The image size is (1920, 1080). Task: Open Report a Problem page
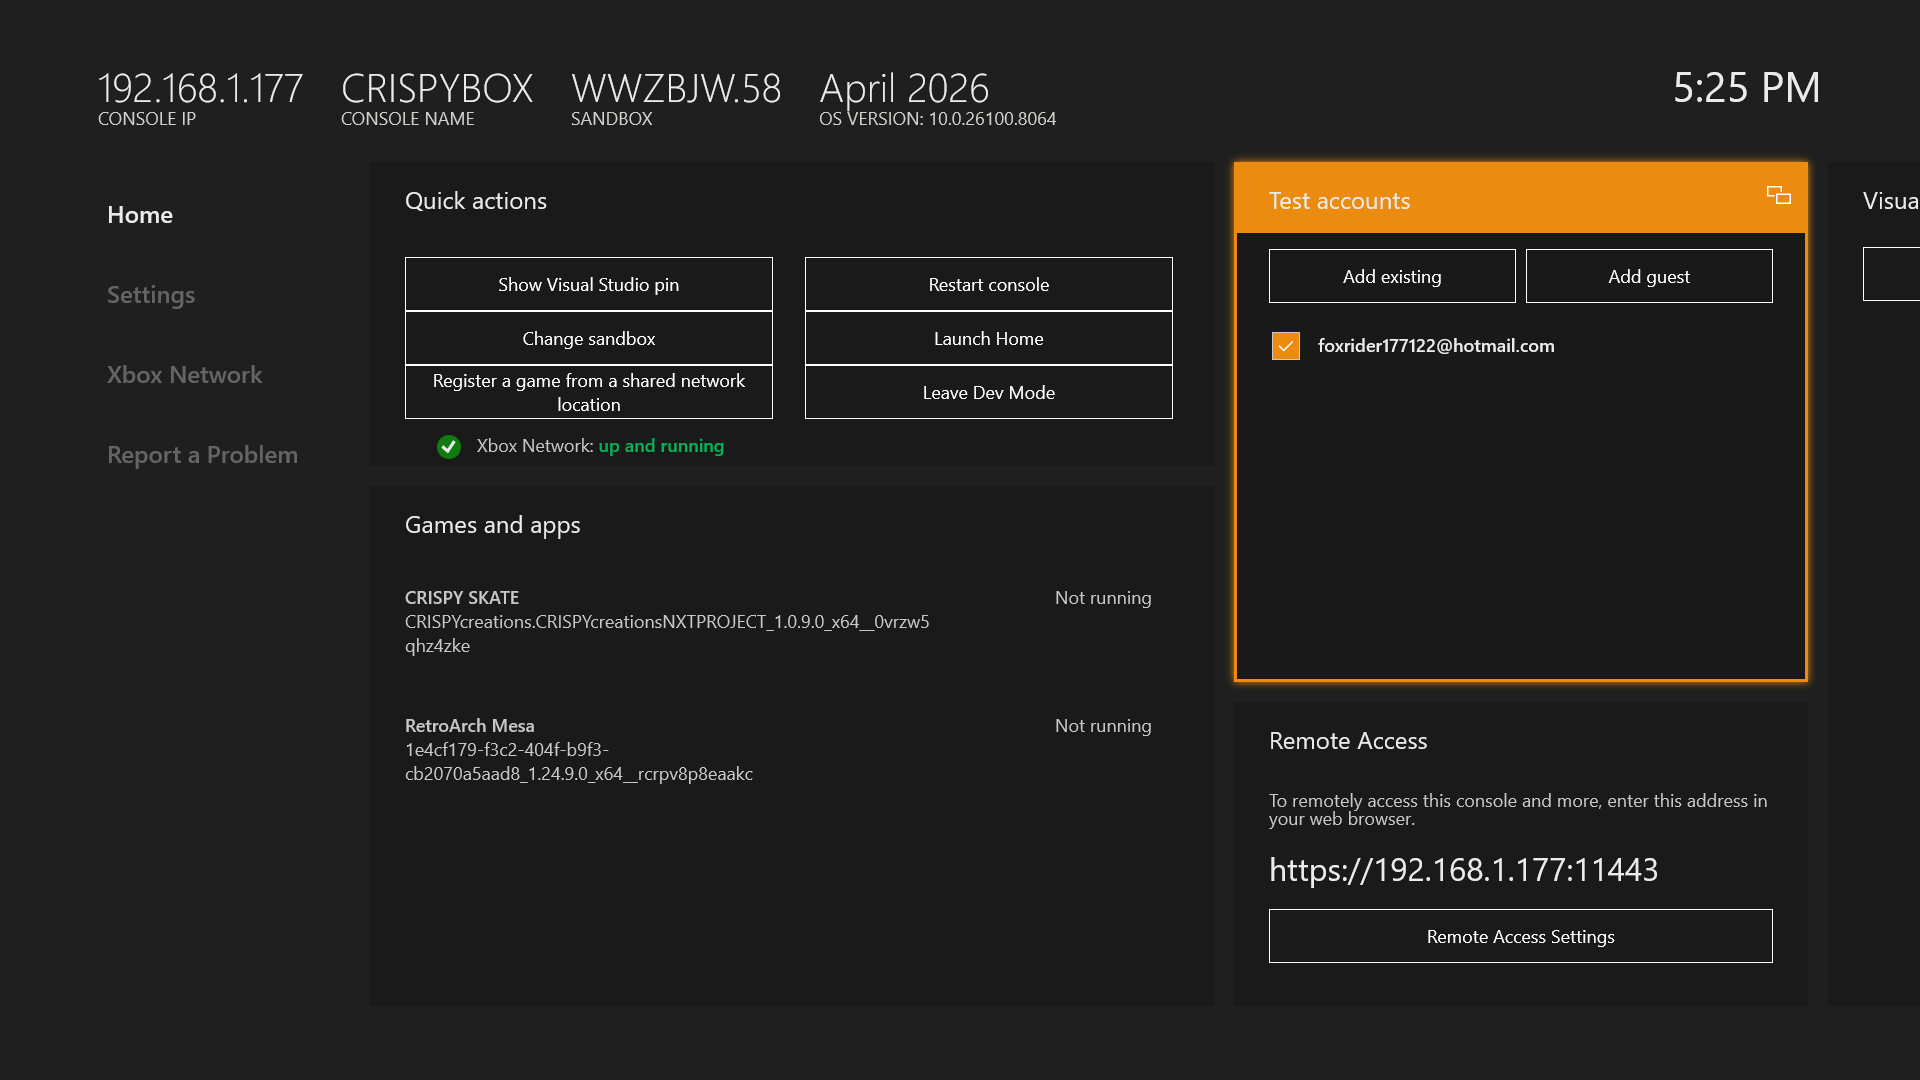[203, 455]
